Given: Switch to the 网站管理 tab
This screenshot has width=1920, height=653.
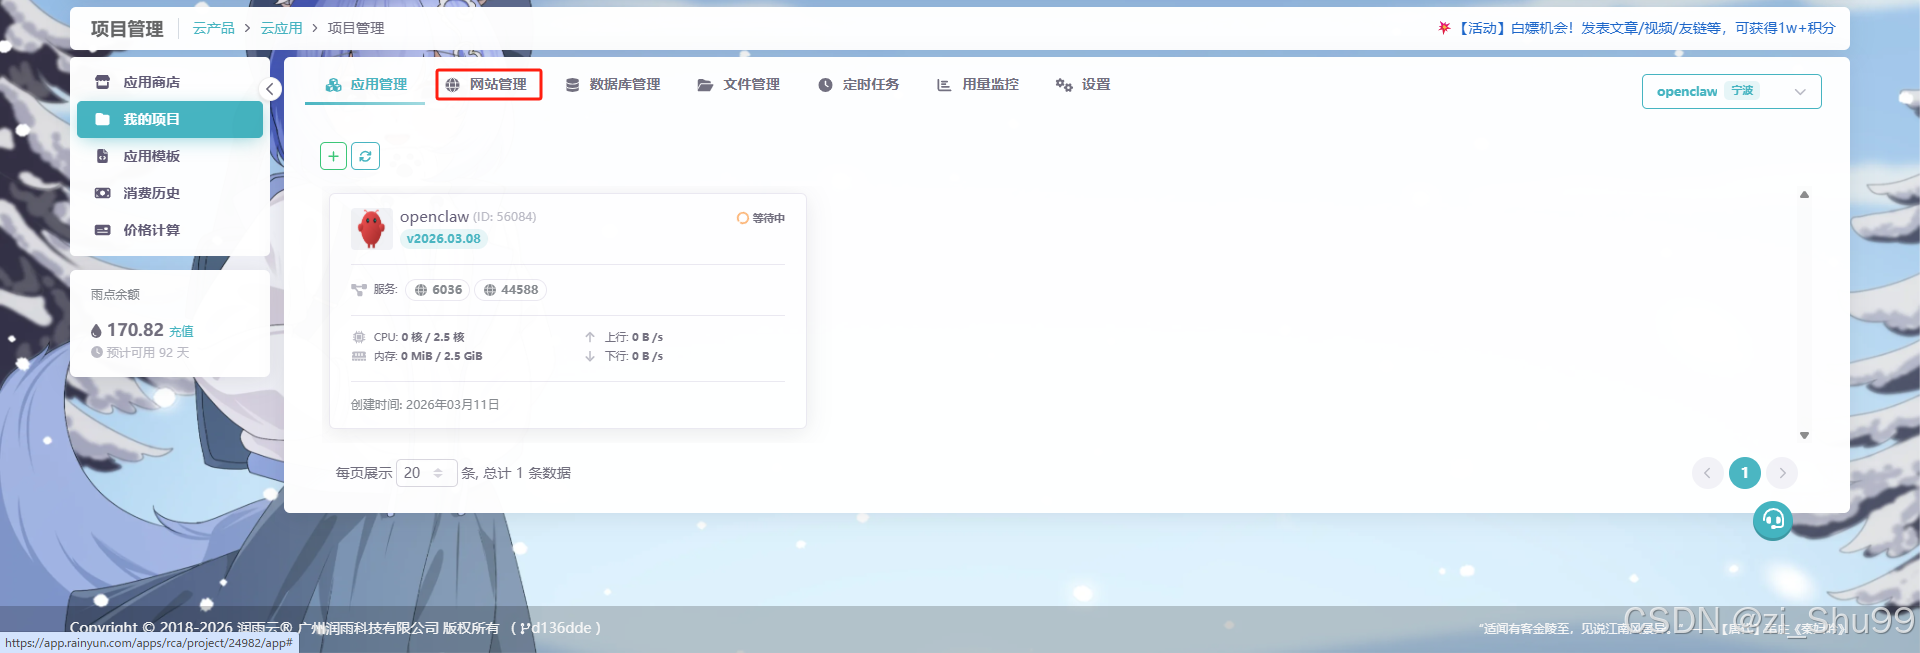Looking at the screenshot, I should coord(488,85).
